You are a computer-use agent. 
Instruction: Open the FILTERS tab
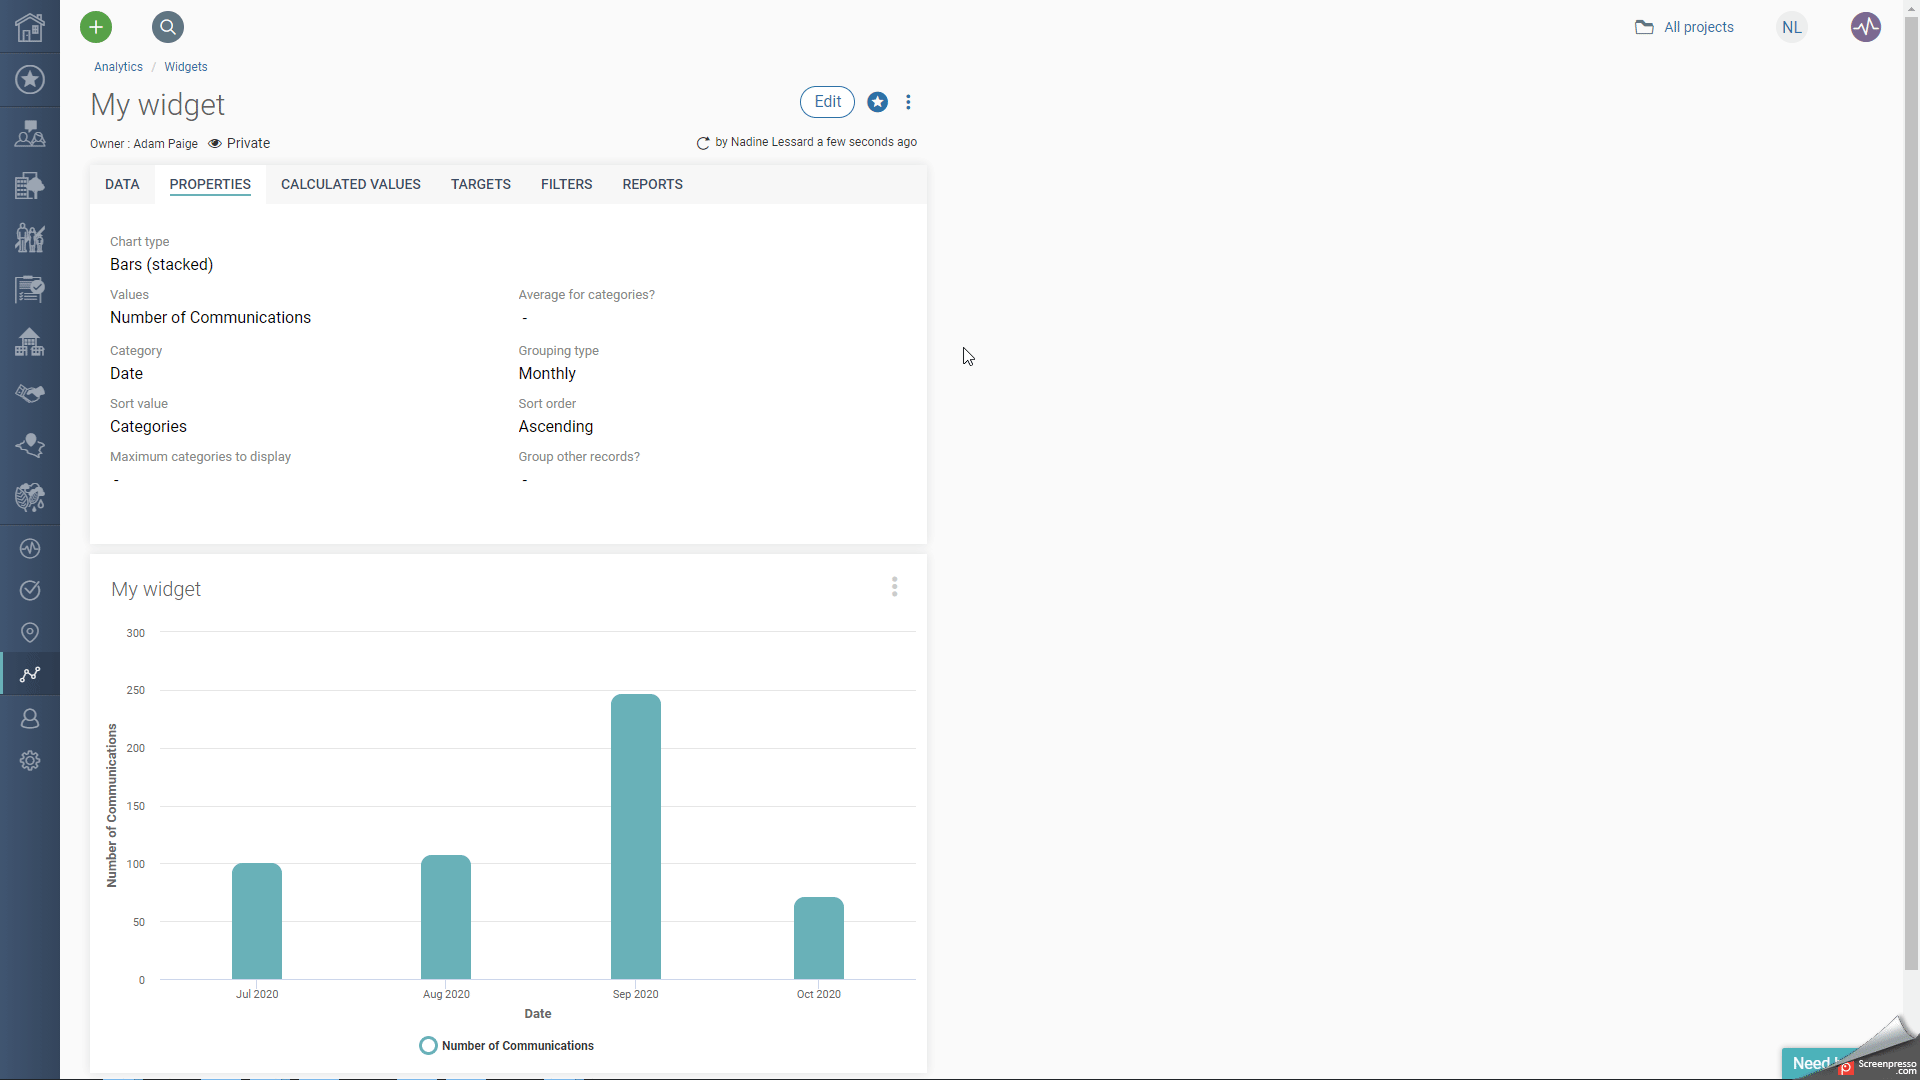[x=566, y=184]
